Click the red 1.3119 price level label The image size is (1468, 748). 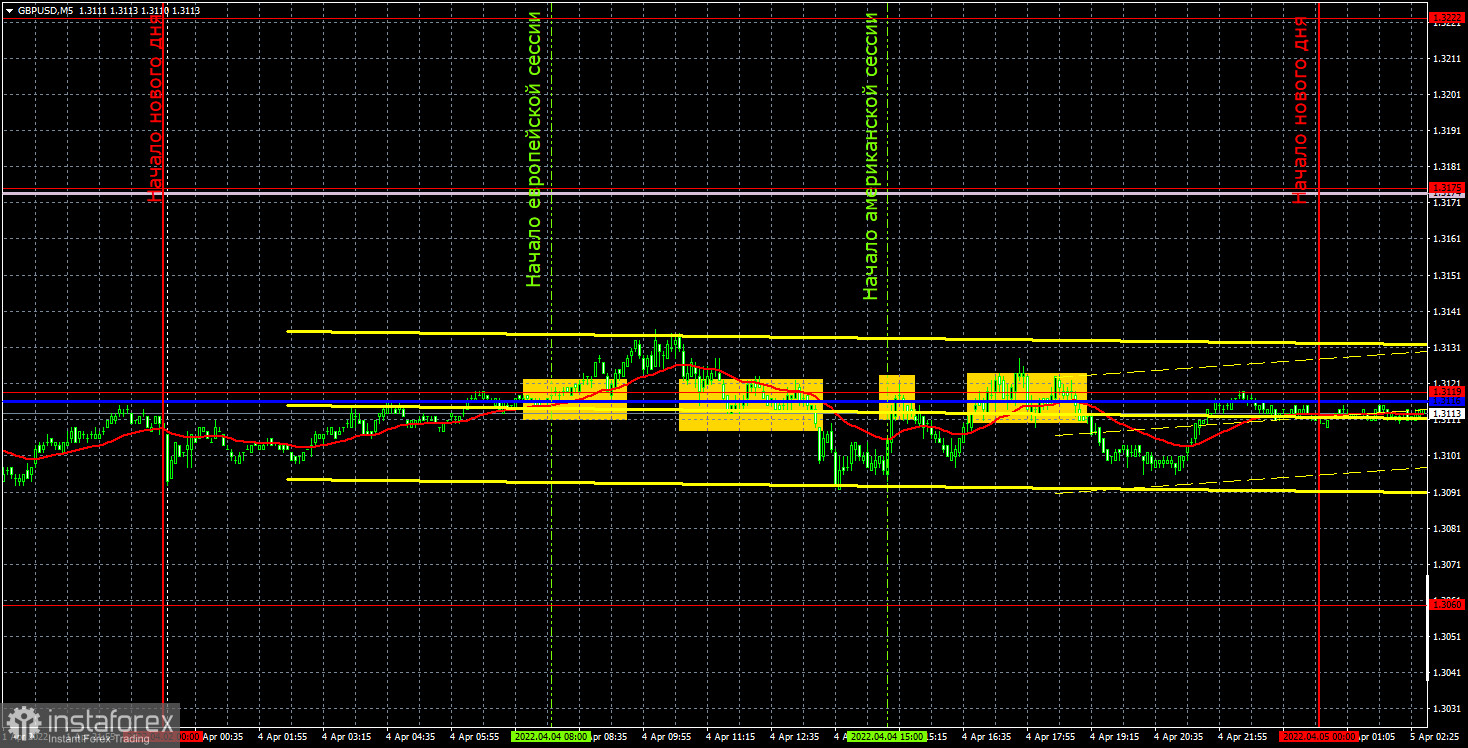coord(1447,391)
